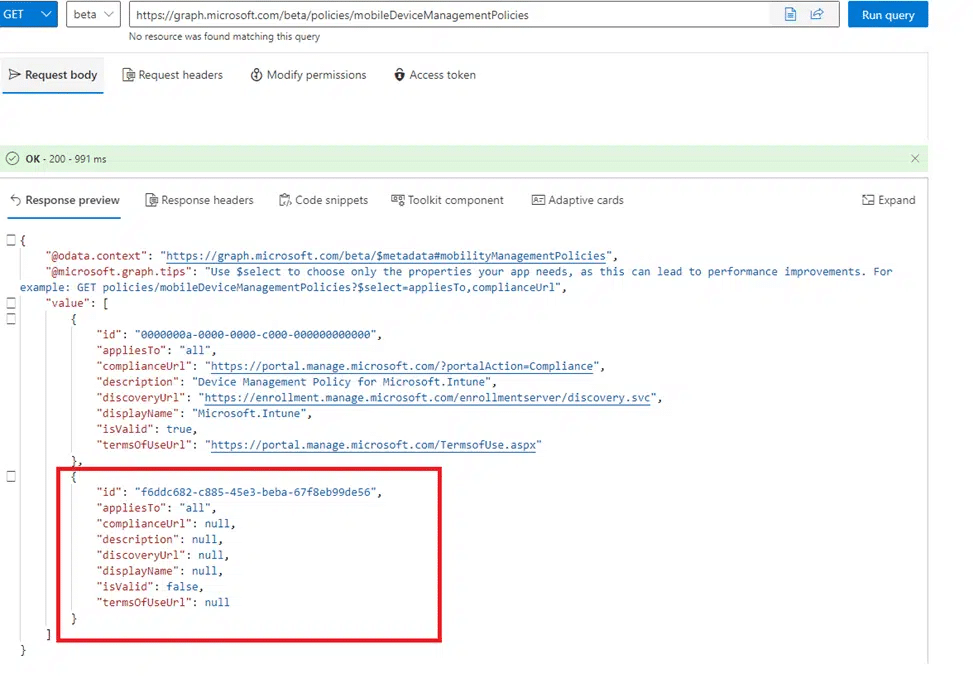The image size is (973, 694).
Task: Click the share query icon
Action: point(817,15)
